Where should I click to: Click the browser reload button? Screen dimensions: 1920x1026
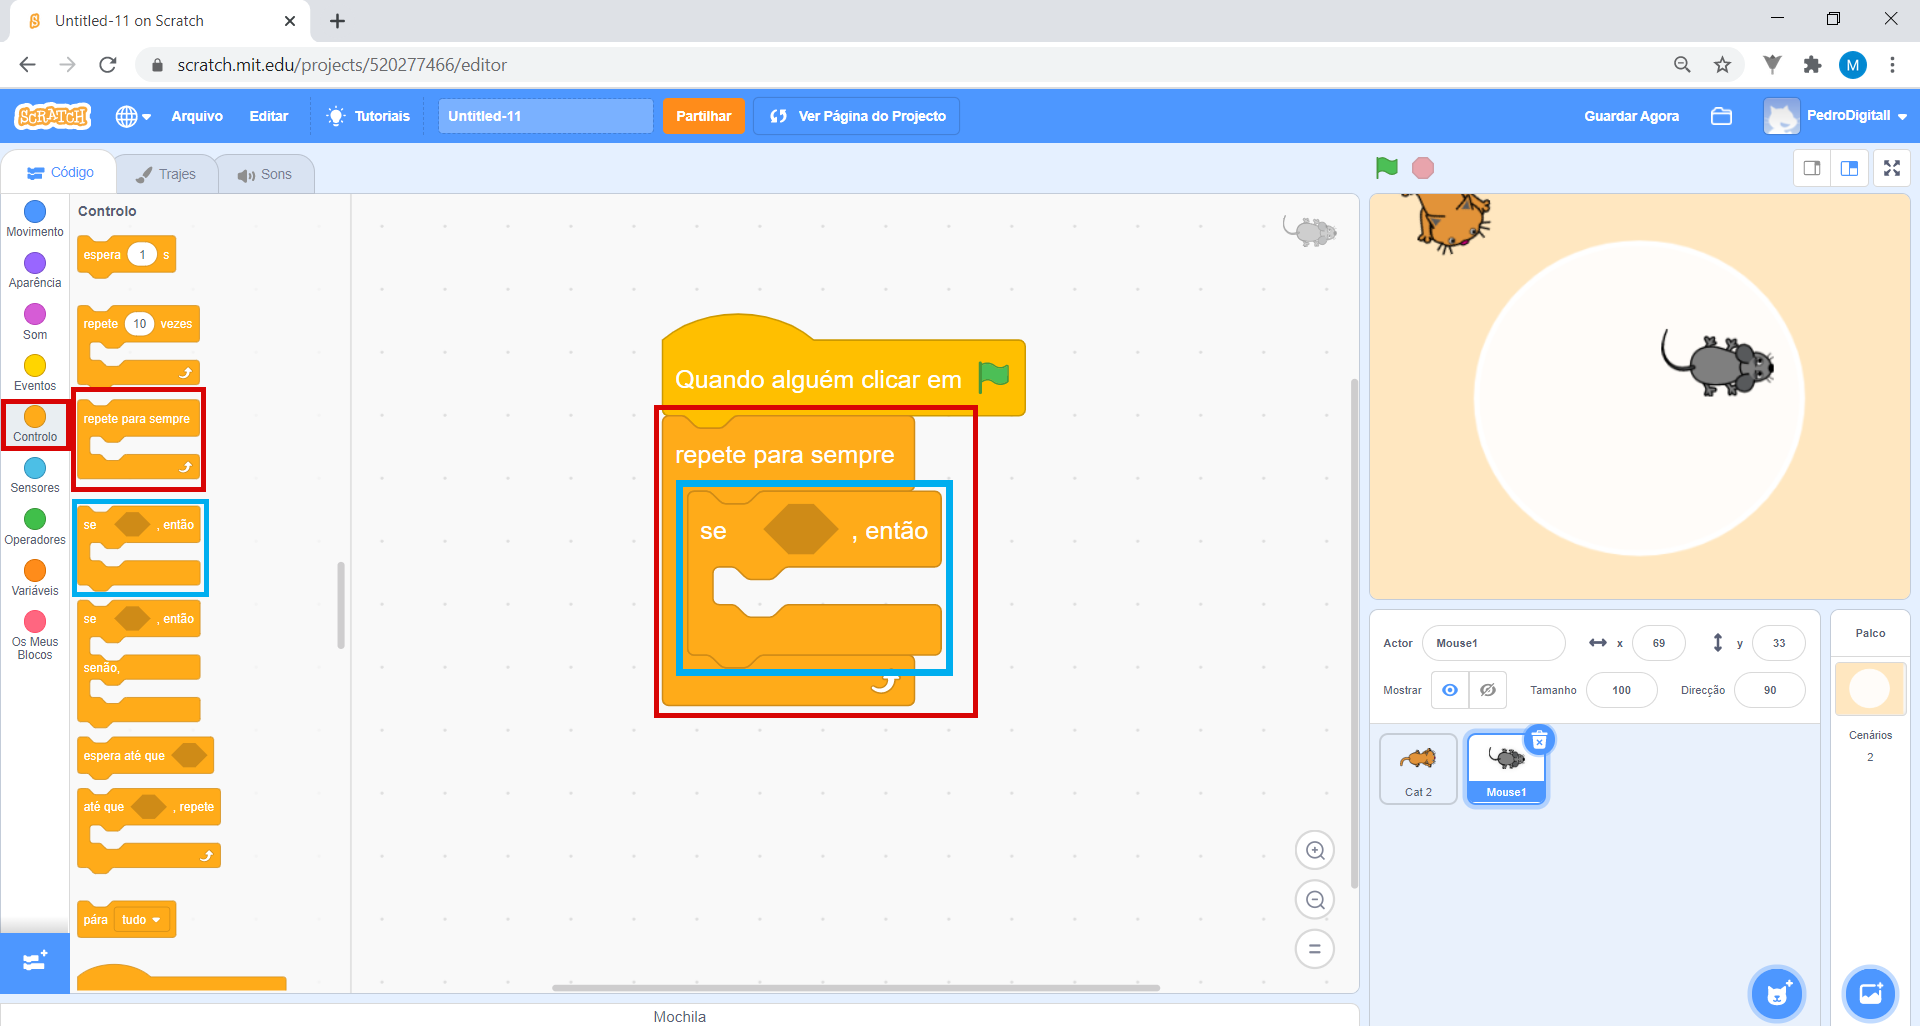click(108, 65)
